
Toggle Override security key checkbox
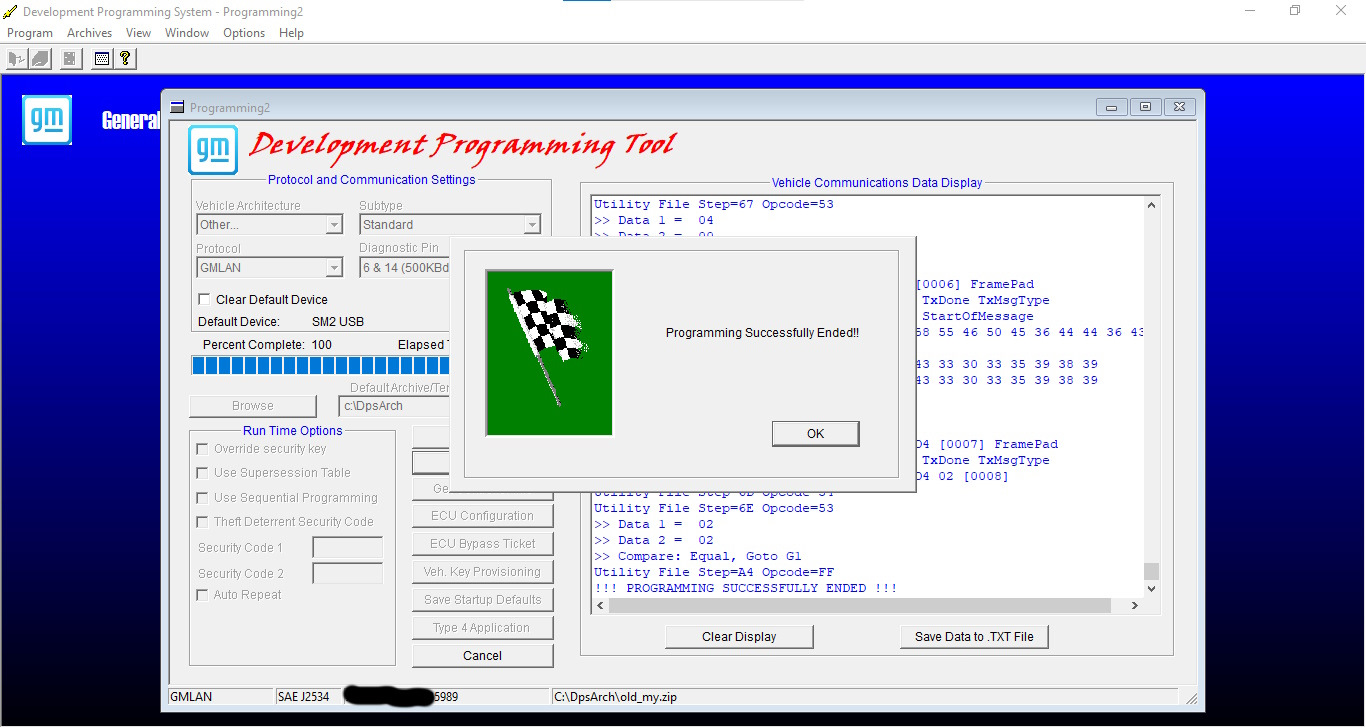click(203, 449)
